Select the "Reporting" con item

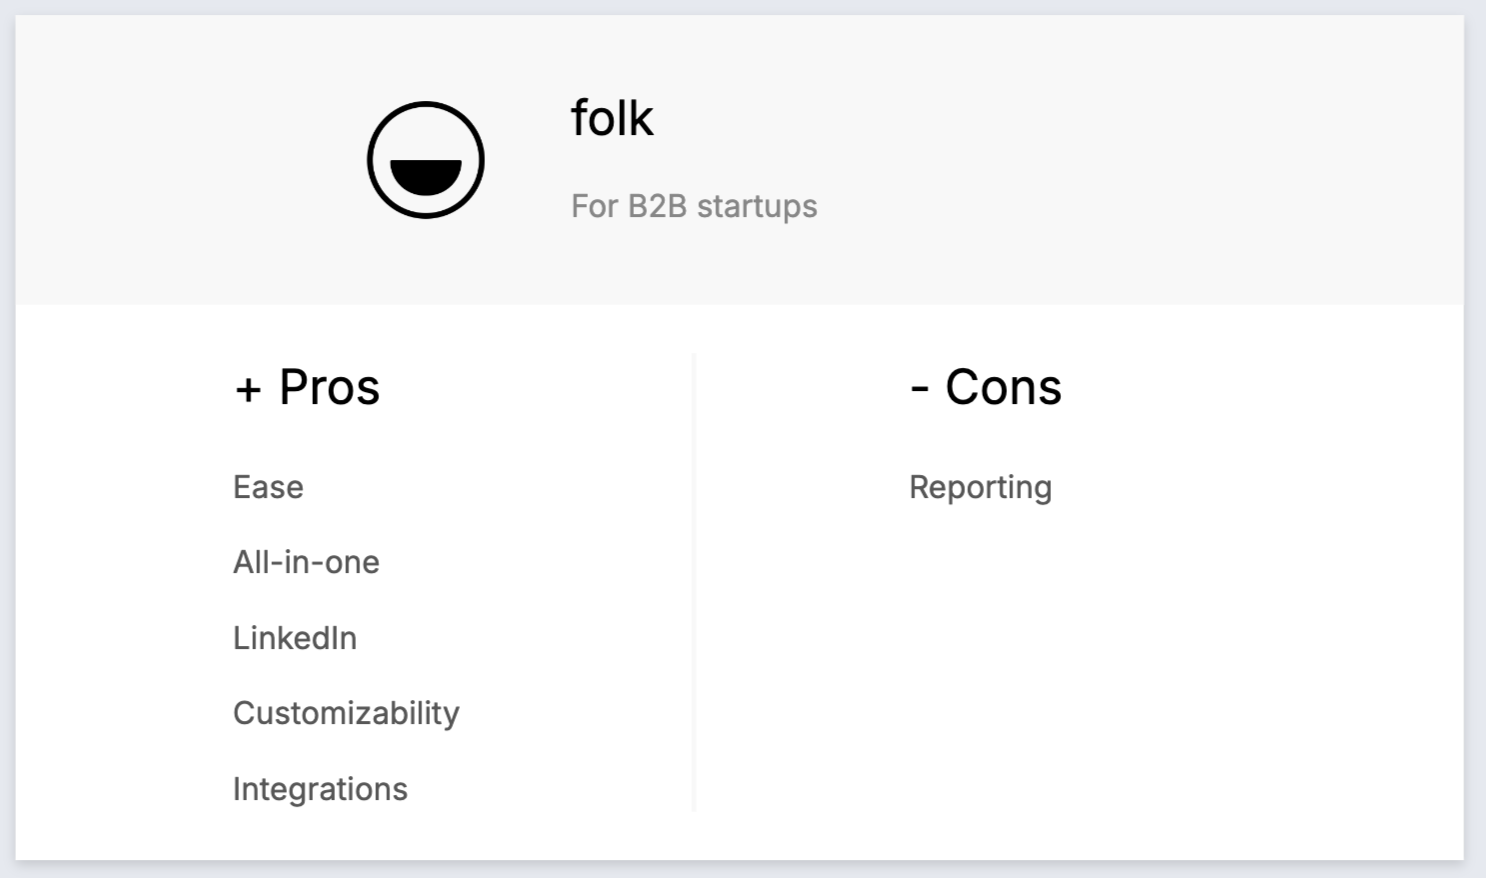point(980,487)
